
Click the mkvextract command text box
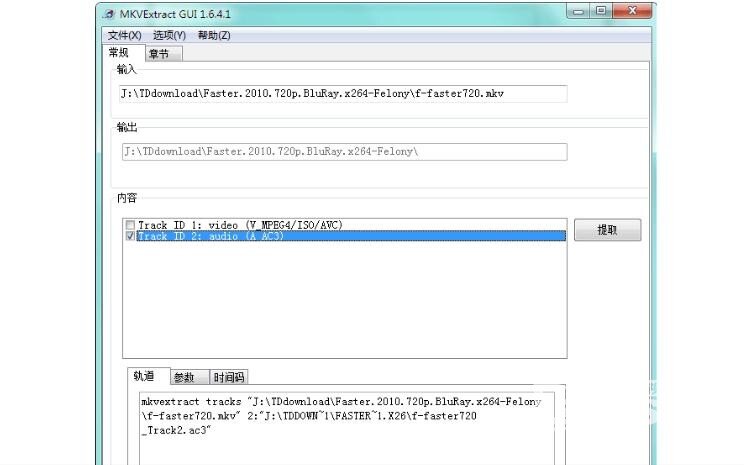pyautogui.click(x=347, y=428)
